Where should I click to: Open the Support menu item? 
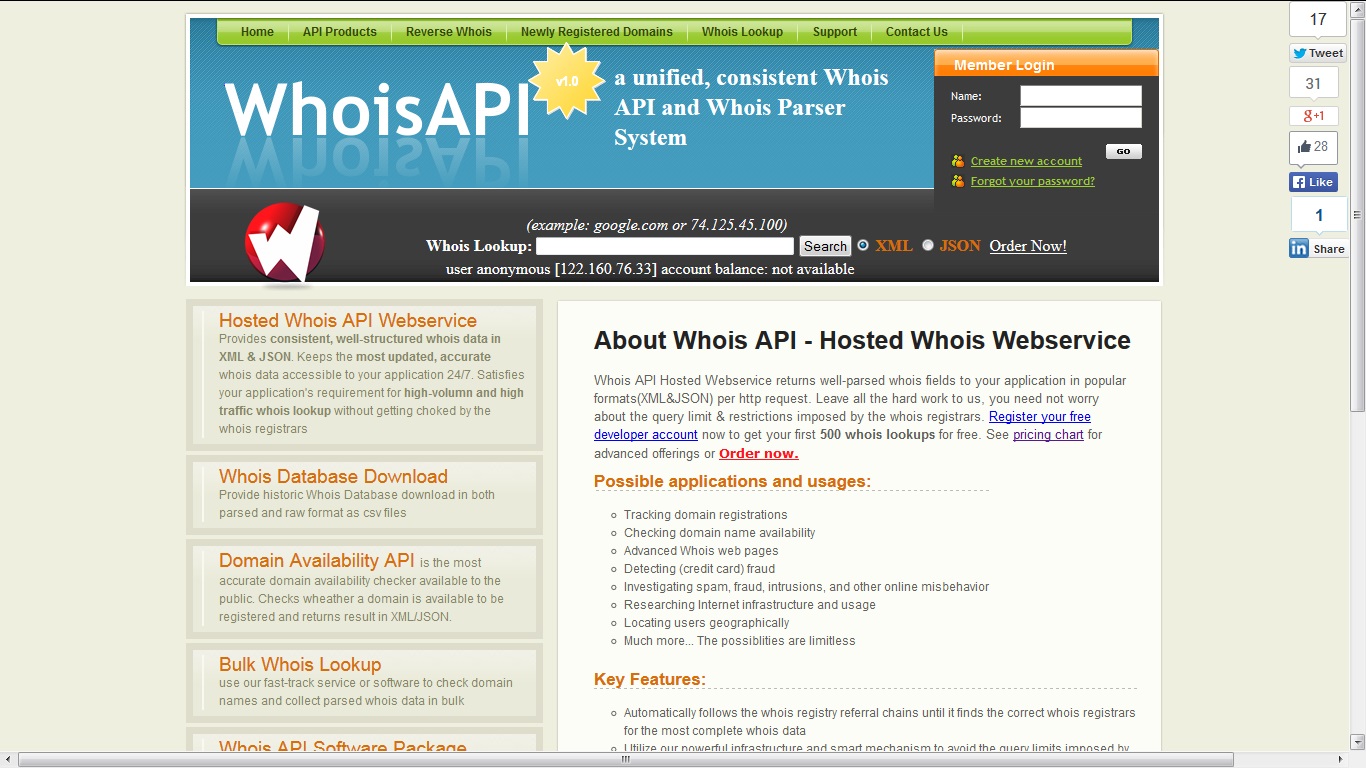coord(835,32)
